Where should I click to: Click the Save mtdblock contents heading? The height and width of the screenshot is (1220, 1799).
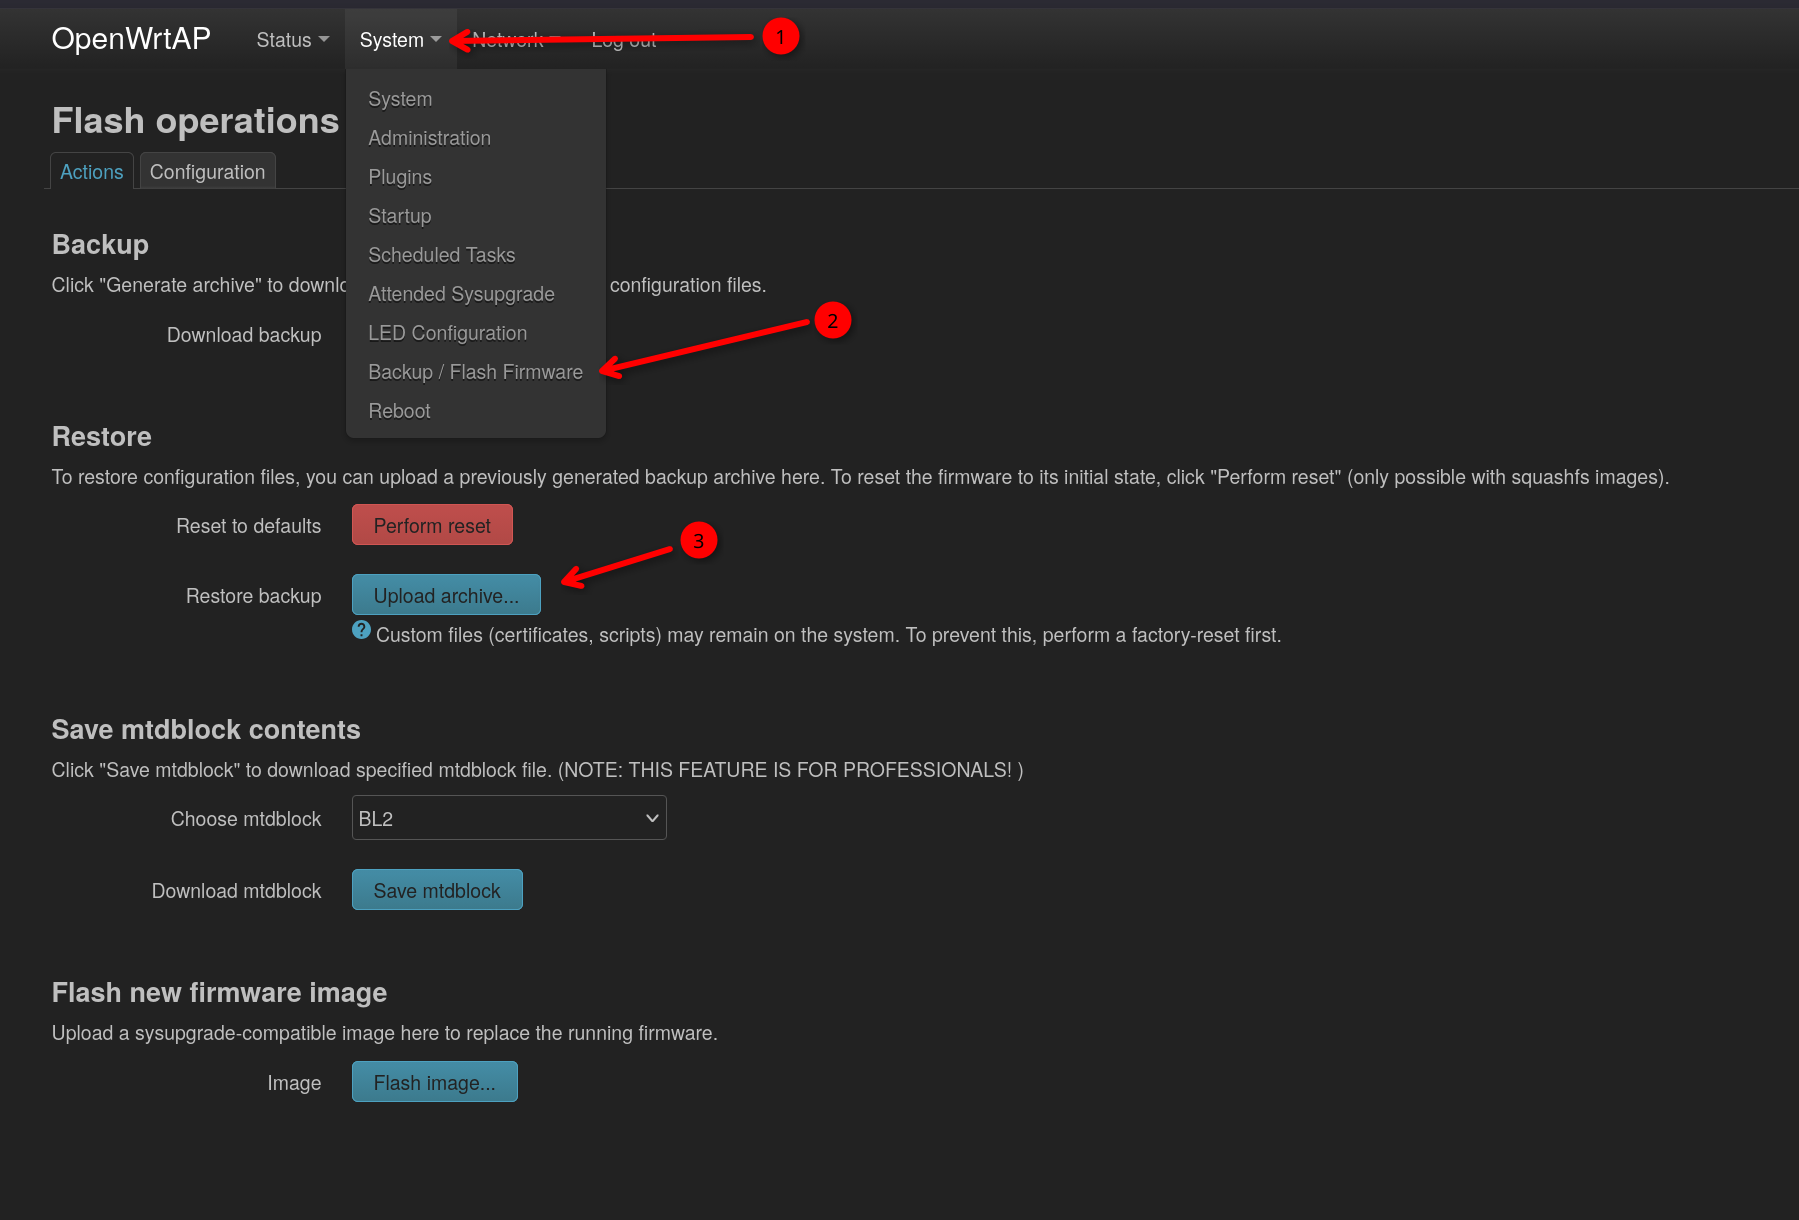(206, 730)
